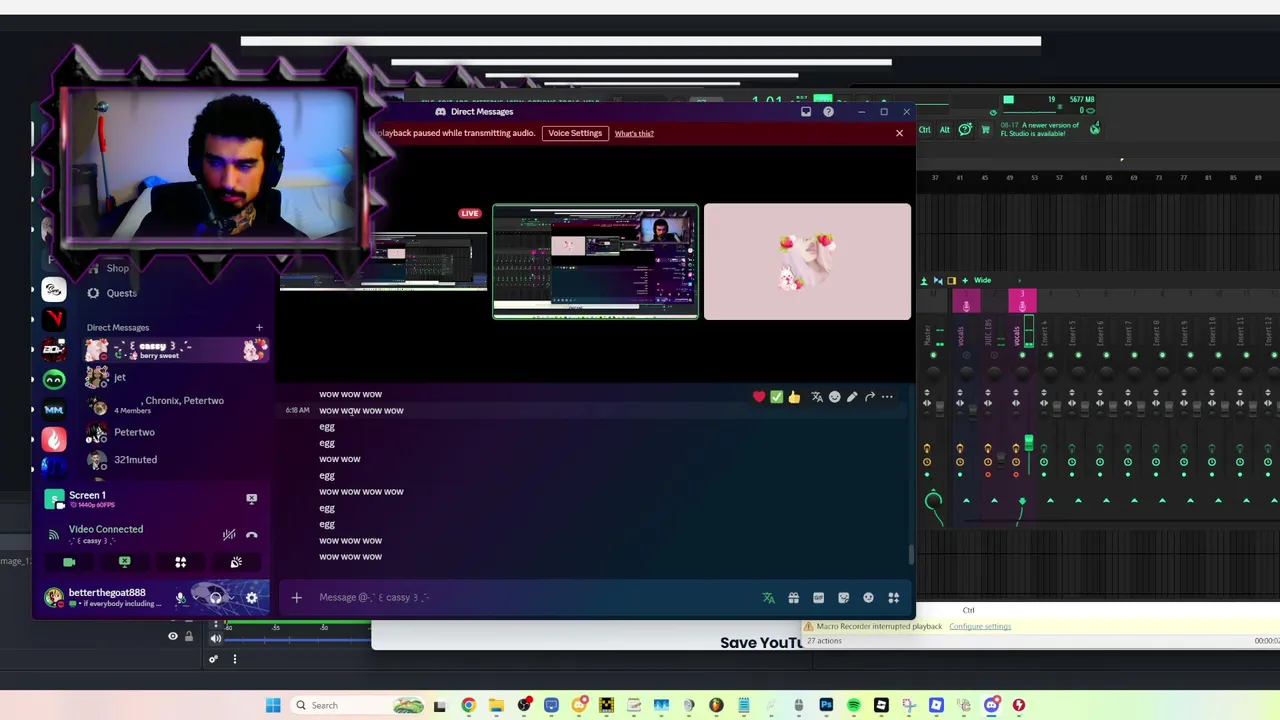Open the flame server icon
The image size is (1280, 720).
click(x=54, y=438)
